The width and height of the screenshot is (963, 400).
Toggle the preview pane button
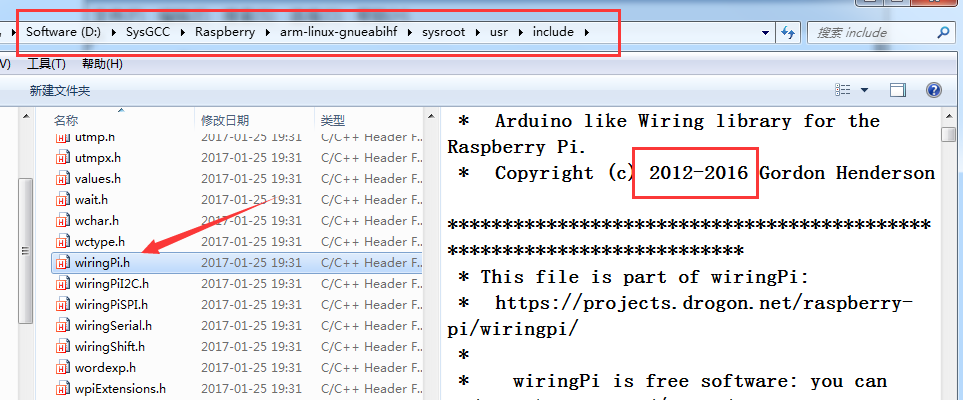pos(898,90)
